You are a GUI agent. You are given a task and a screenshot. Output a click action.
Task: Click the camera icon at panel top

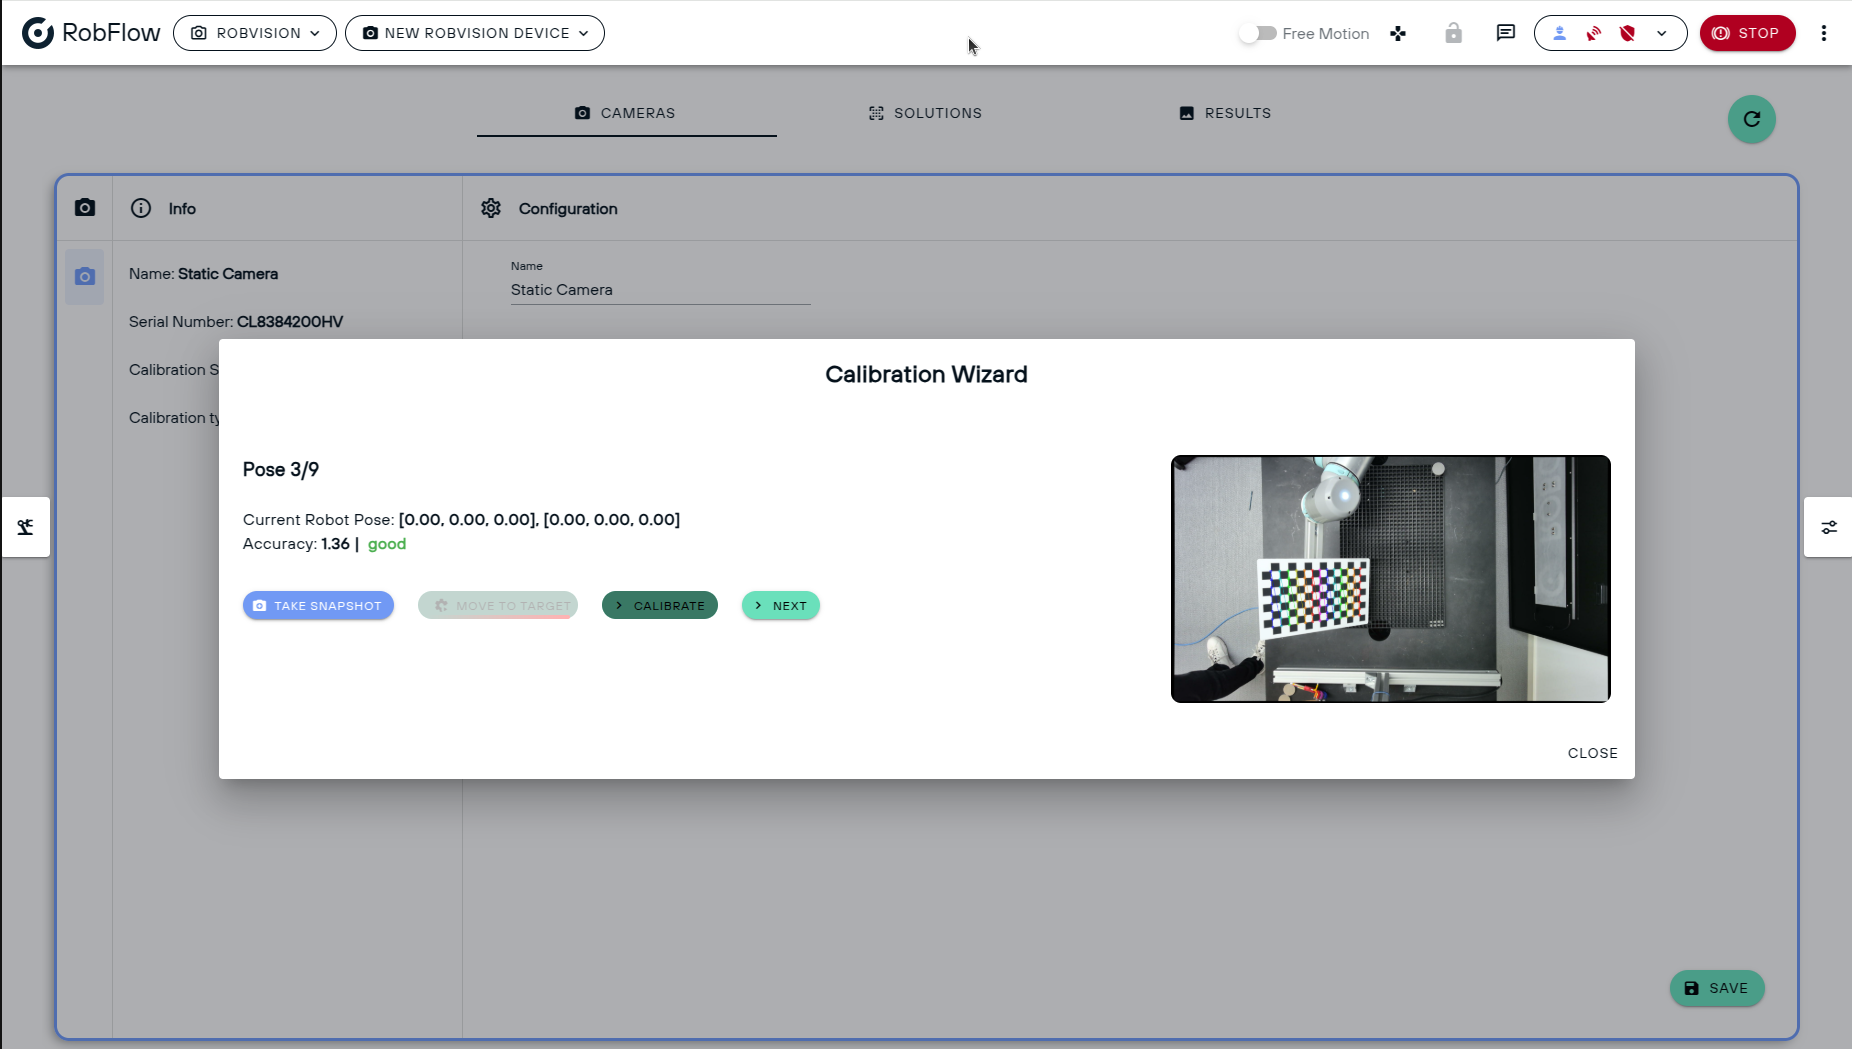click(85, 207)
